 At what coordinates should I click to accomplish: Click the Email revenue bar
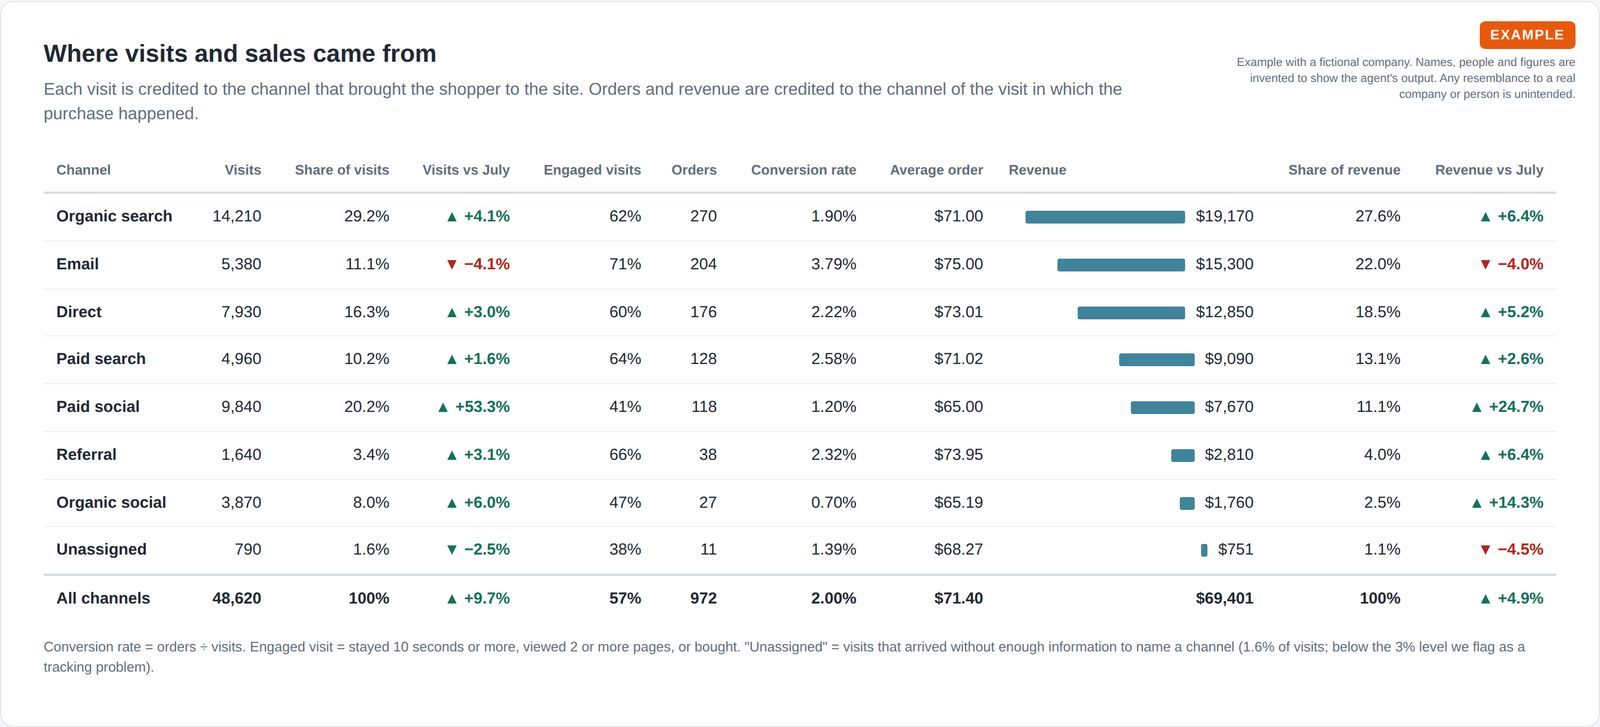(x=1121, y=265)
